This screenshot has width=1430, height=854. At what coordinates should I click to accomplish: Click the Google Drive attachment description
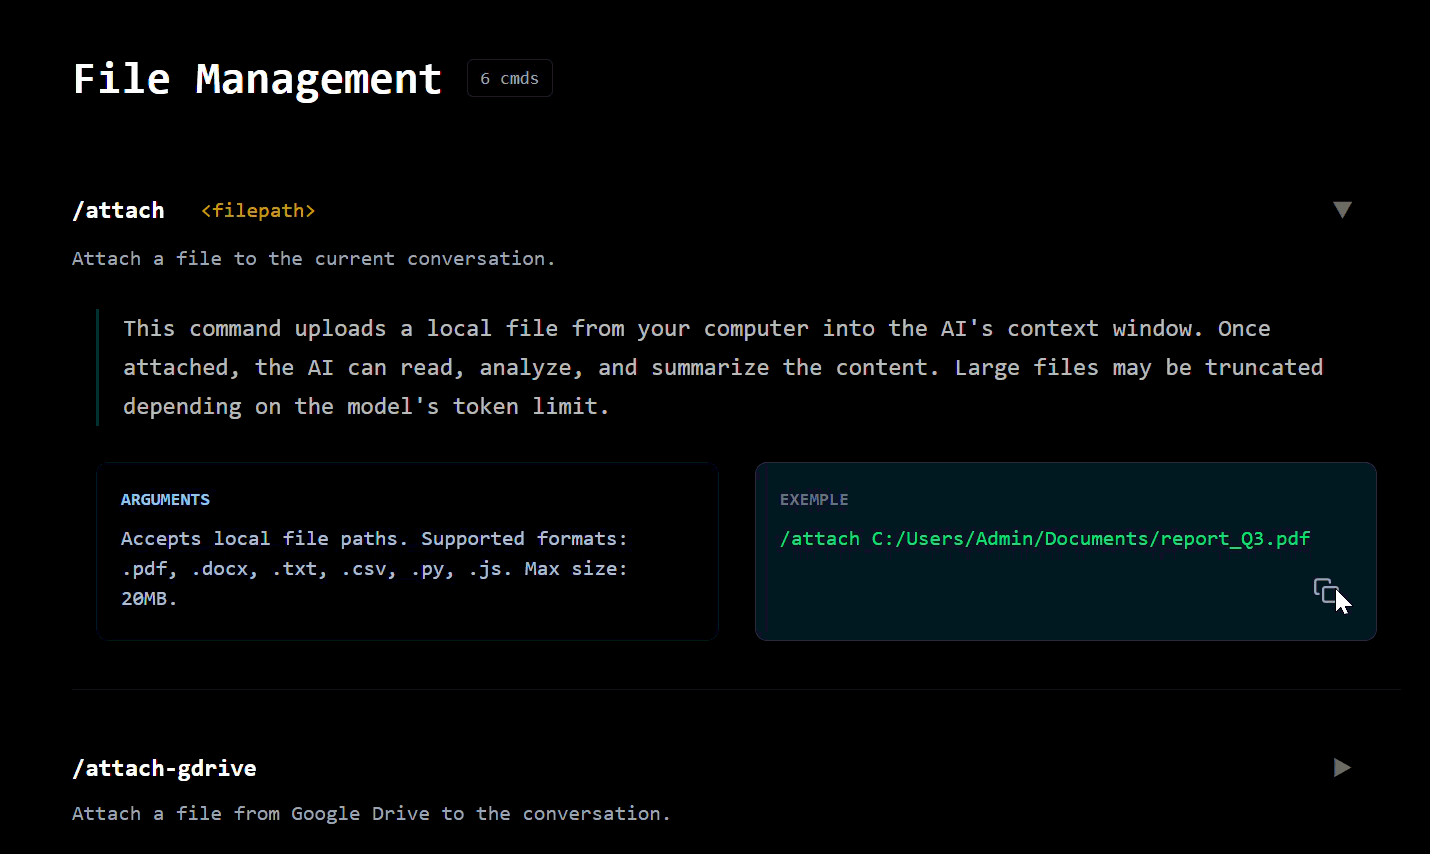coord(370,813)
